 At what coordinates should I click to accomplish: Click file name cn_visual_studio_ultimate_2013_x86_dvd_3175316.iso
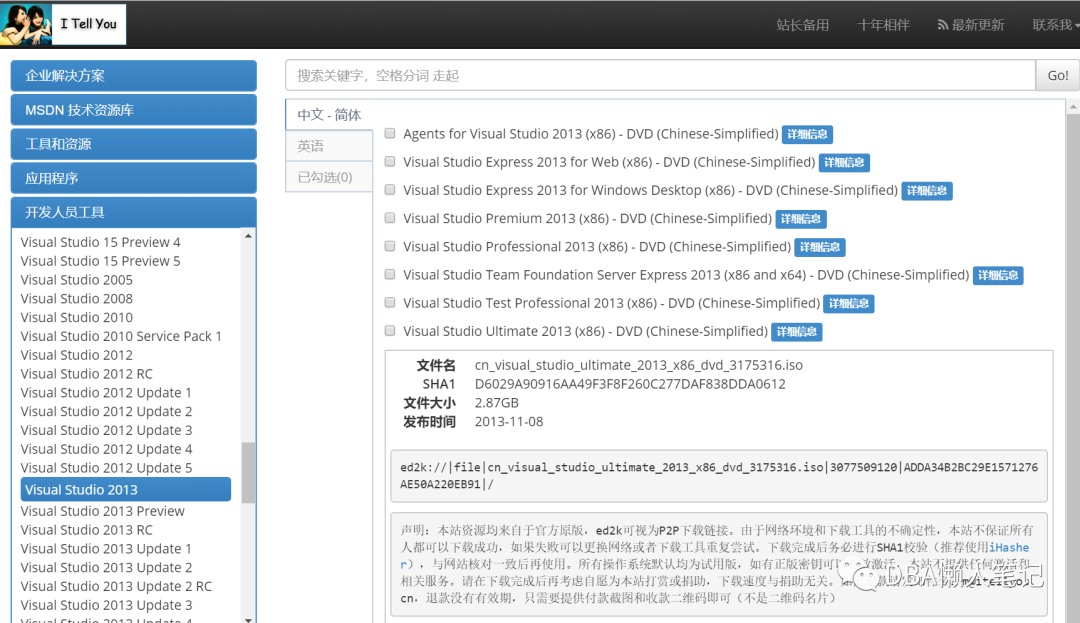638,366
